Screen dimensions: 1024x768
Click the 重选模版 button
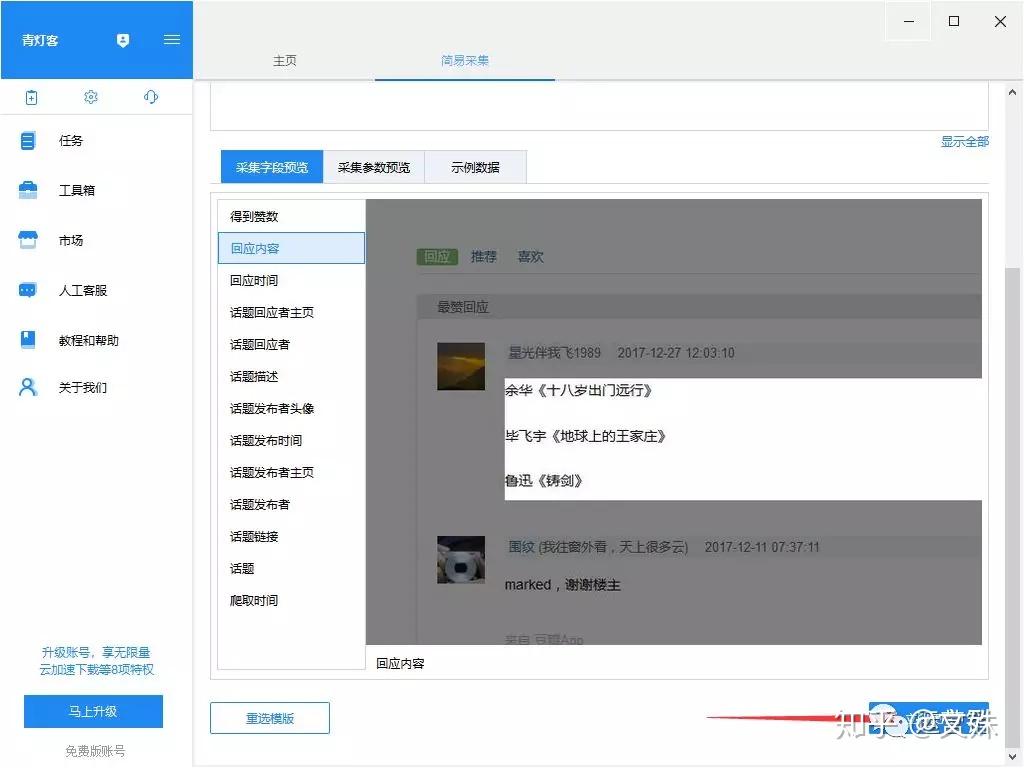(x=270, y=718)
